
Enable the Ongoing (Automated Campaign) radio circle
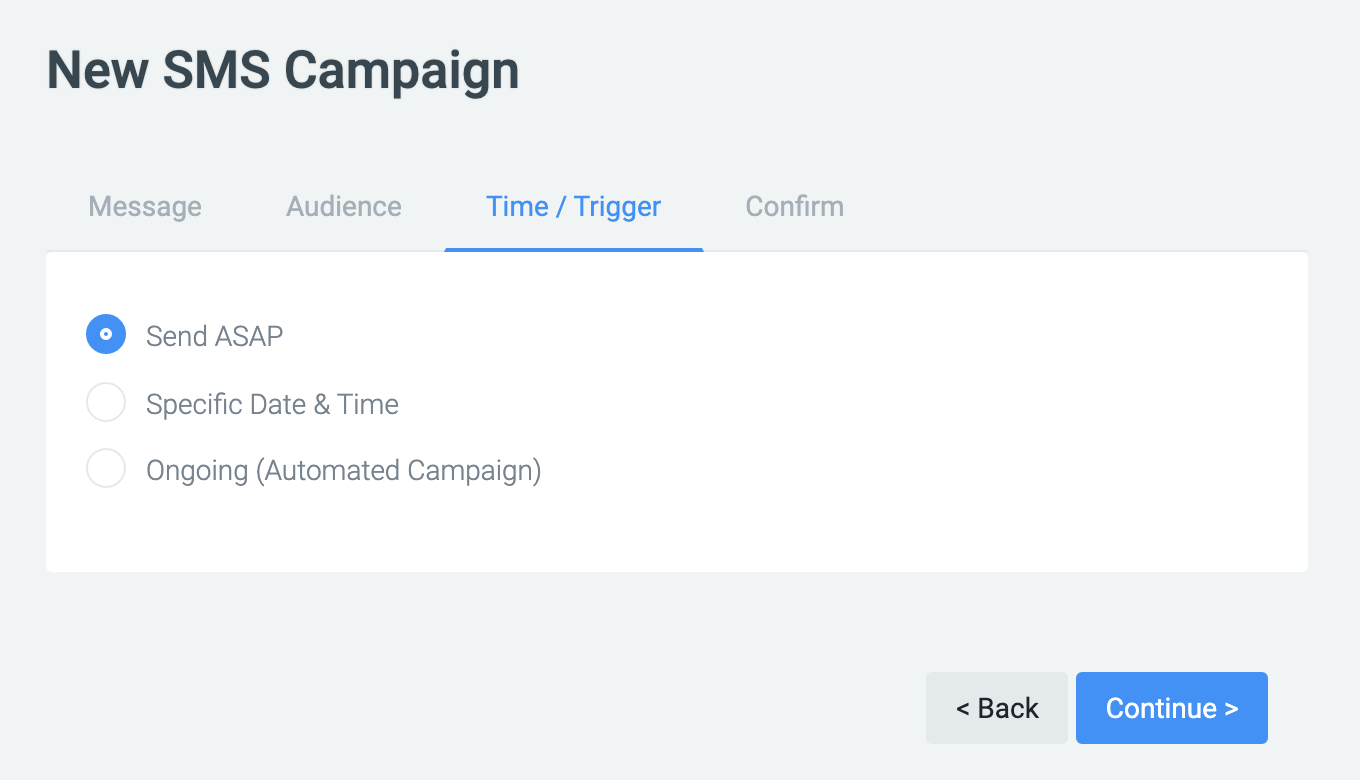click(106, 469)
